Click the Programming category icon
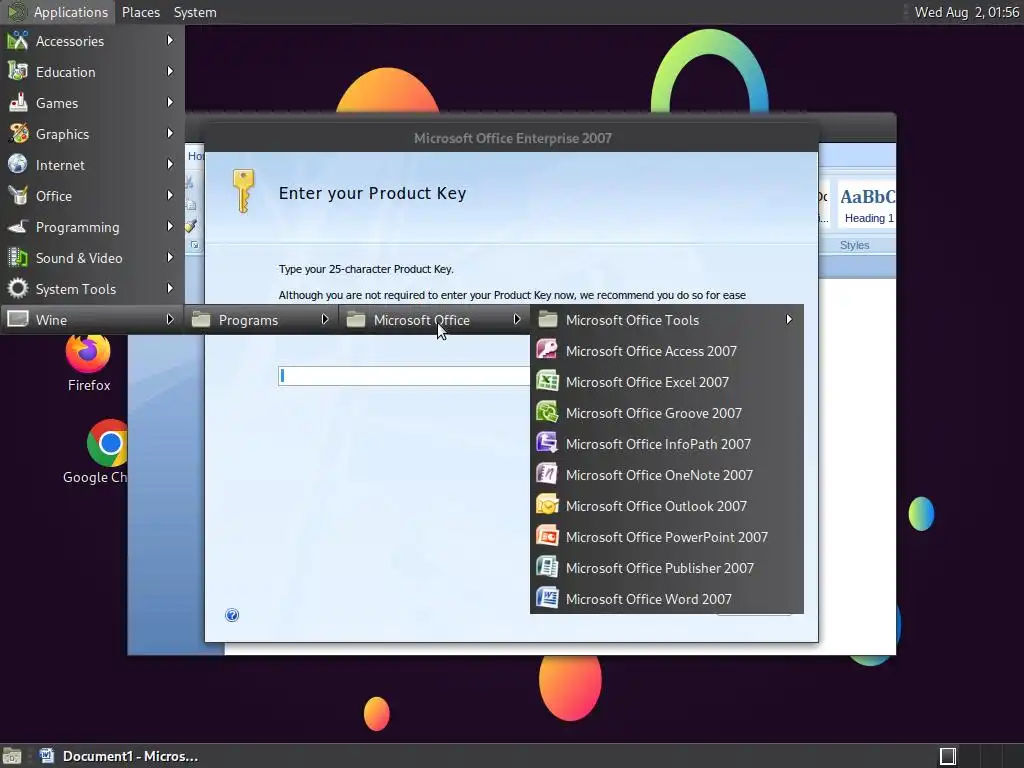 [x=18, y=227]
